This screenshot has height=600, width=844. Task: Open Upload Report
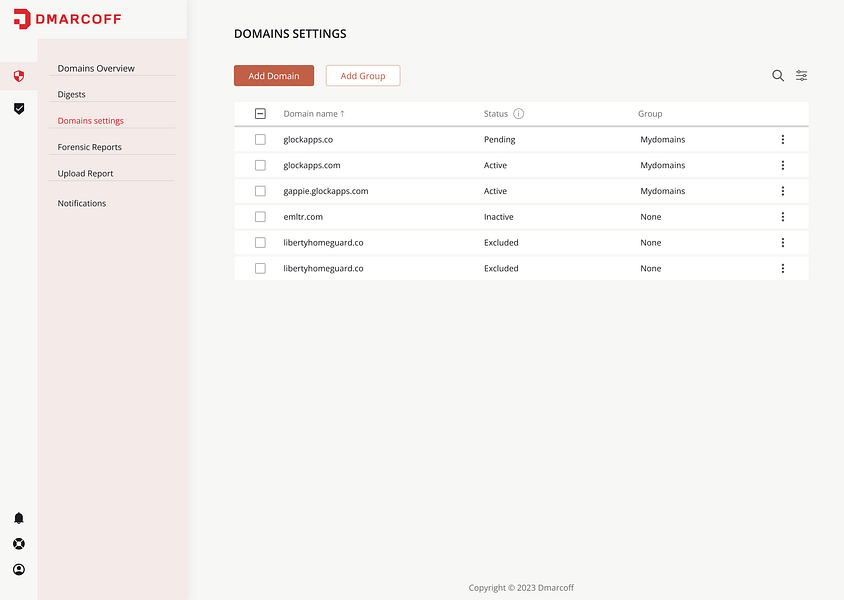(x=85, y=173)
